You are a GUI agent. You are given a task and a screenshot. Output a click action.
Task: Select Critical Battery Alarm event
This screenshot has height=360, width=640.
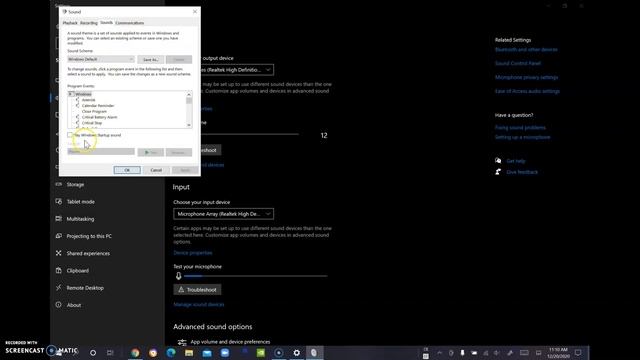(x=99, y=117)
